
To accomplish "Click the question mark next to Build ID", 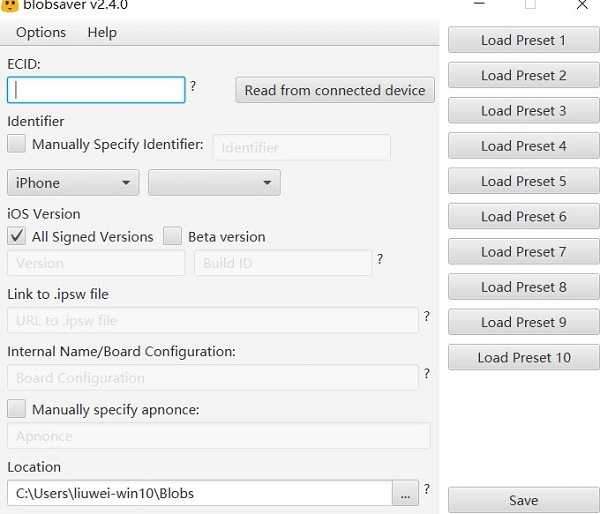I will (x=380, y=260).
